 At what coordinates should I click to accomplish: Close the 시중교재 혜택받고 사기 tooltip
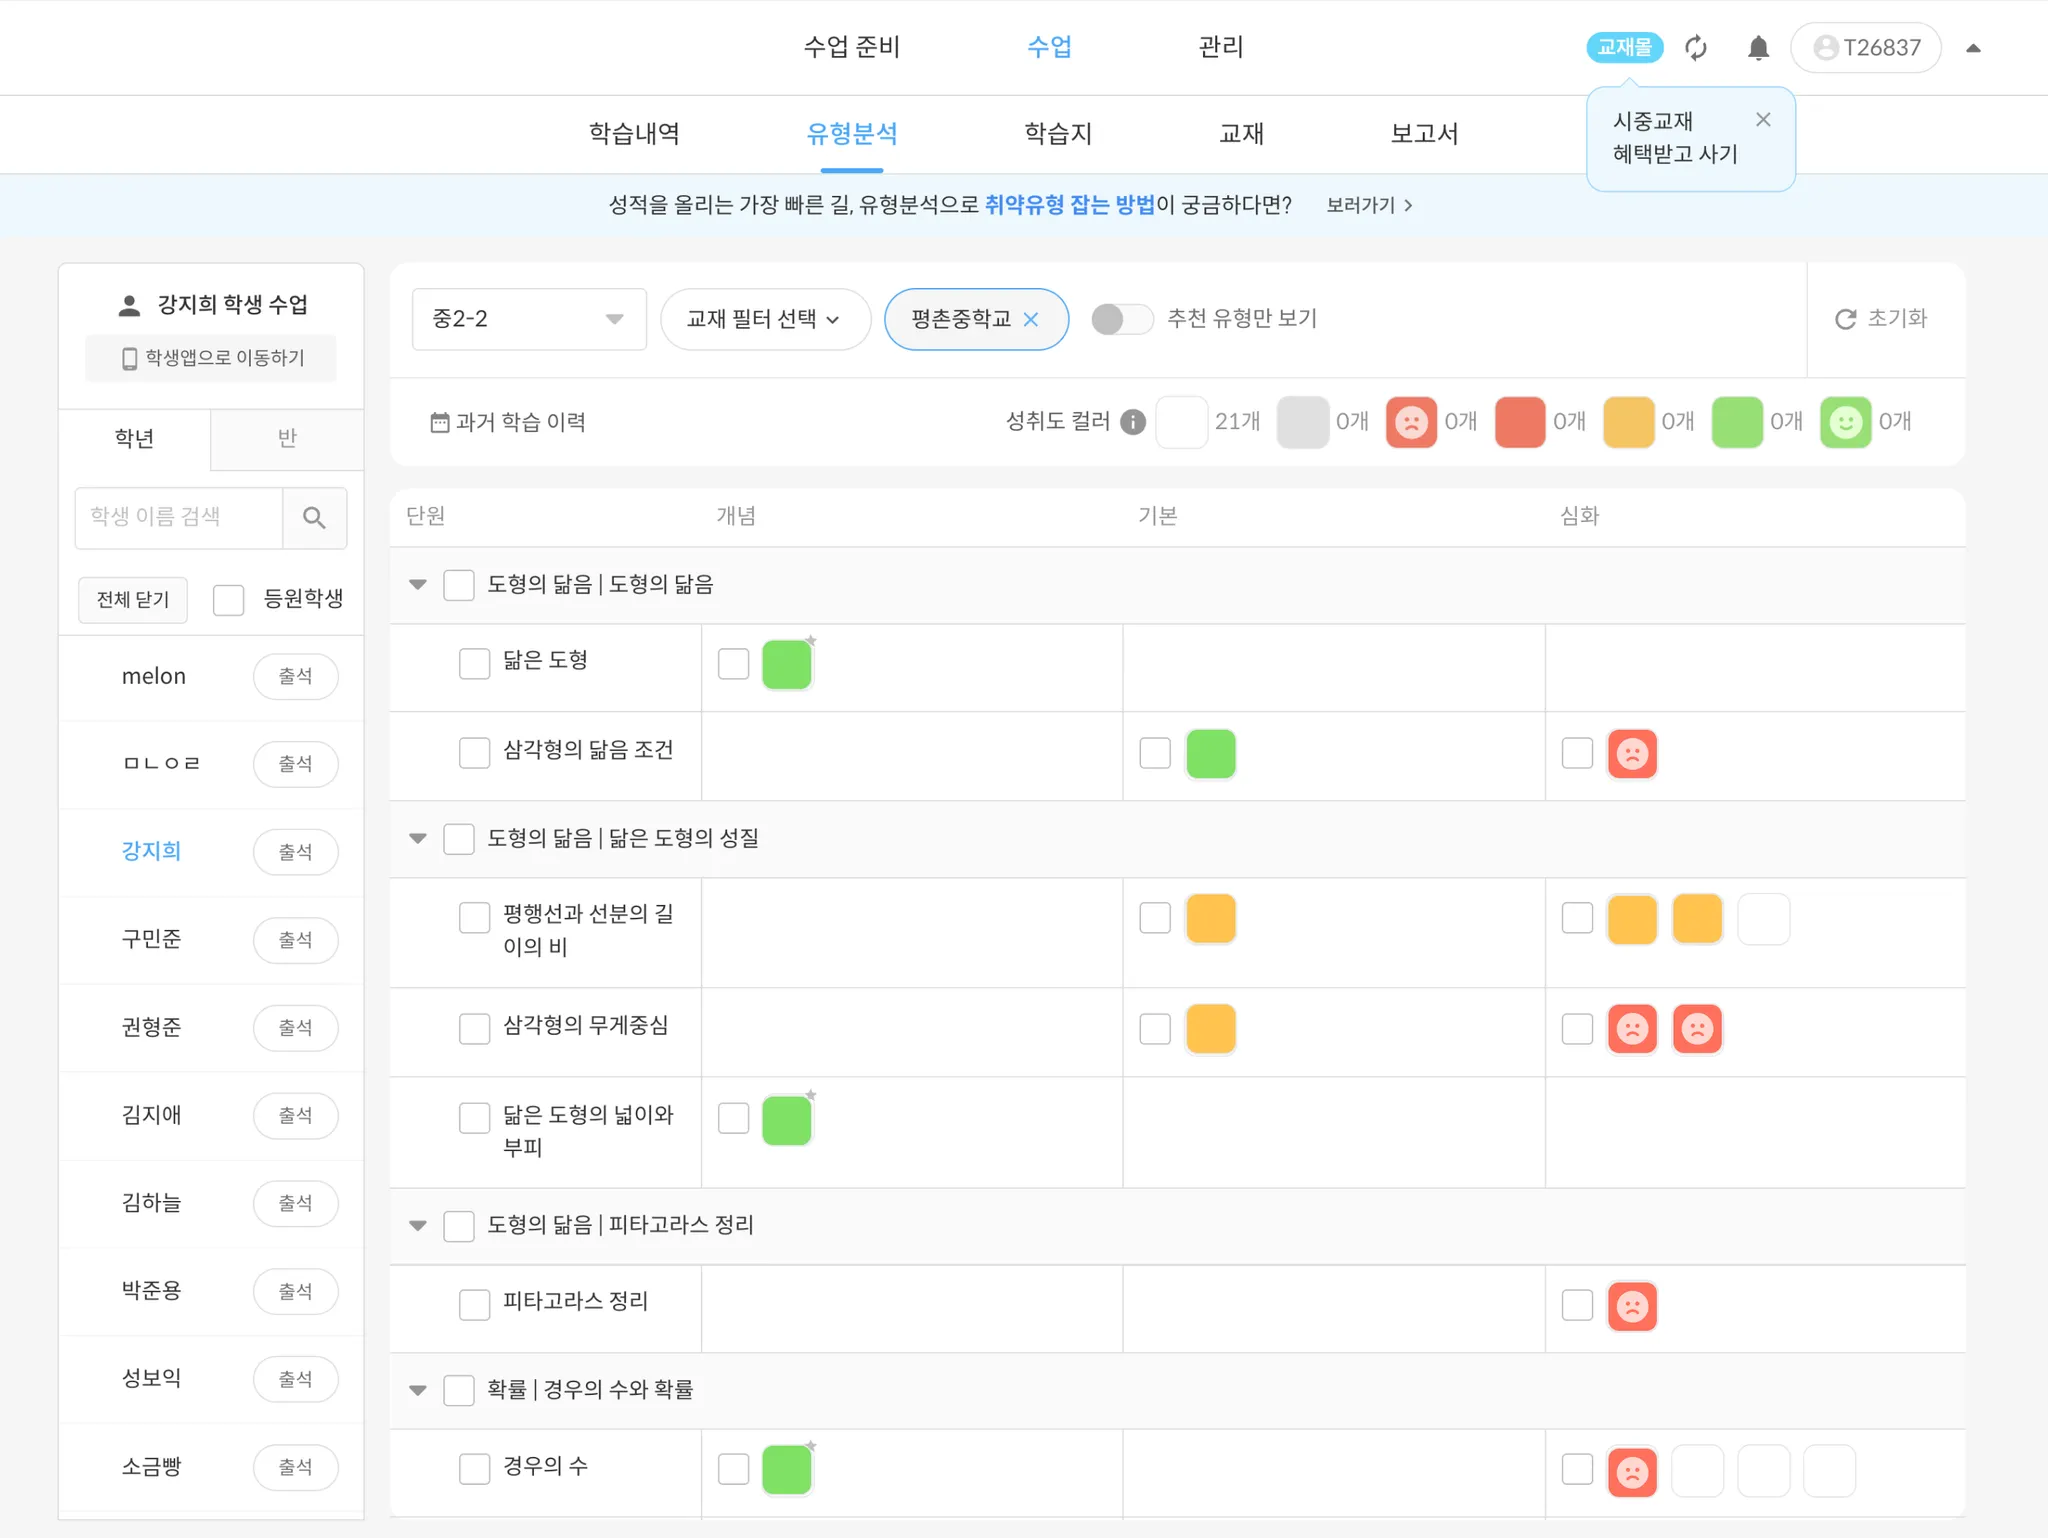[x=1763, y=120]
